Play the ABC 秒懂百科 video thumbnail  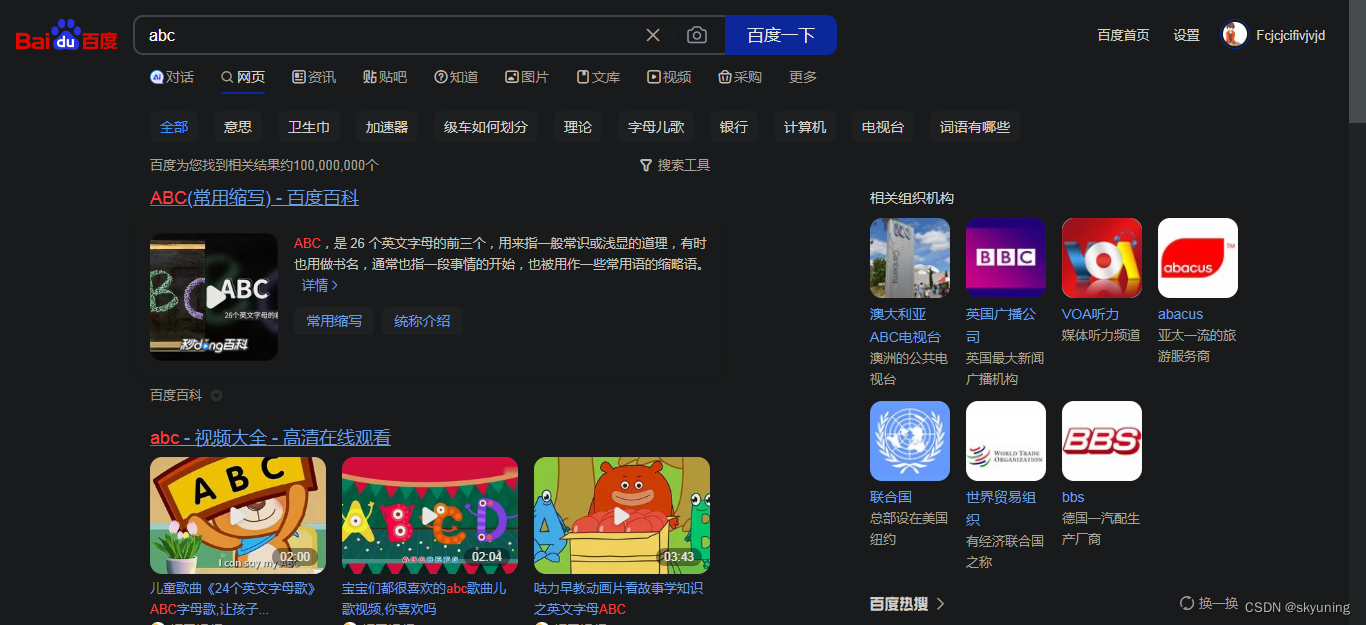[214, 297]
